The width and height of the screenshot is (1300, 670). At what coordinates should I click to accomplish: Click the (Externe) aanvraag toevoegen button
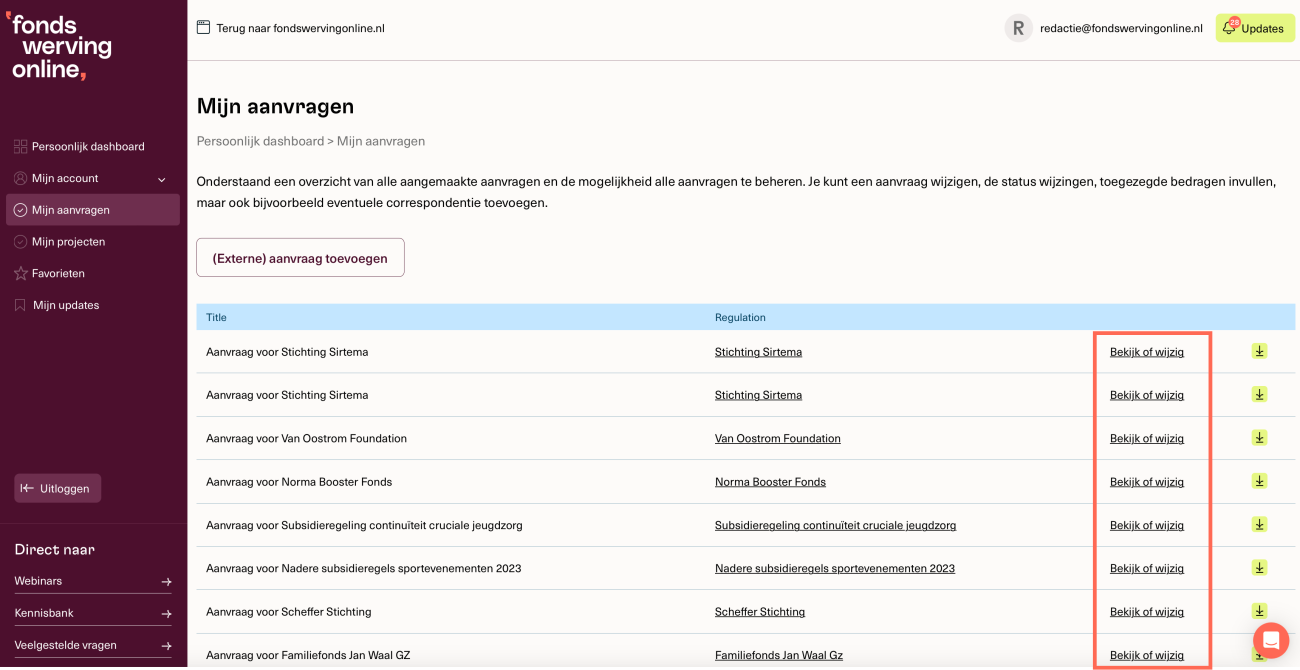point(300,258)
